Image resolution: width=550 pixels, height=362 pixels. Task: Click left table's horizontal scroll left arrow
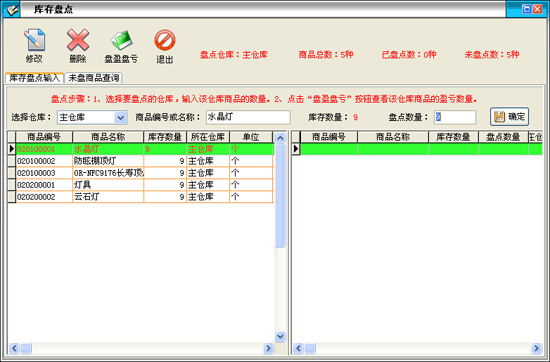click(x=14, y=348)
